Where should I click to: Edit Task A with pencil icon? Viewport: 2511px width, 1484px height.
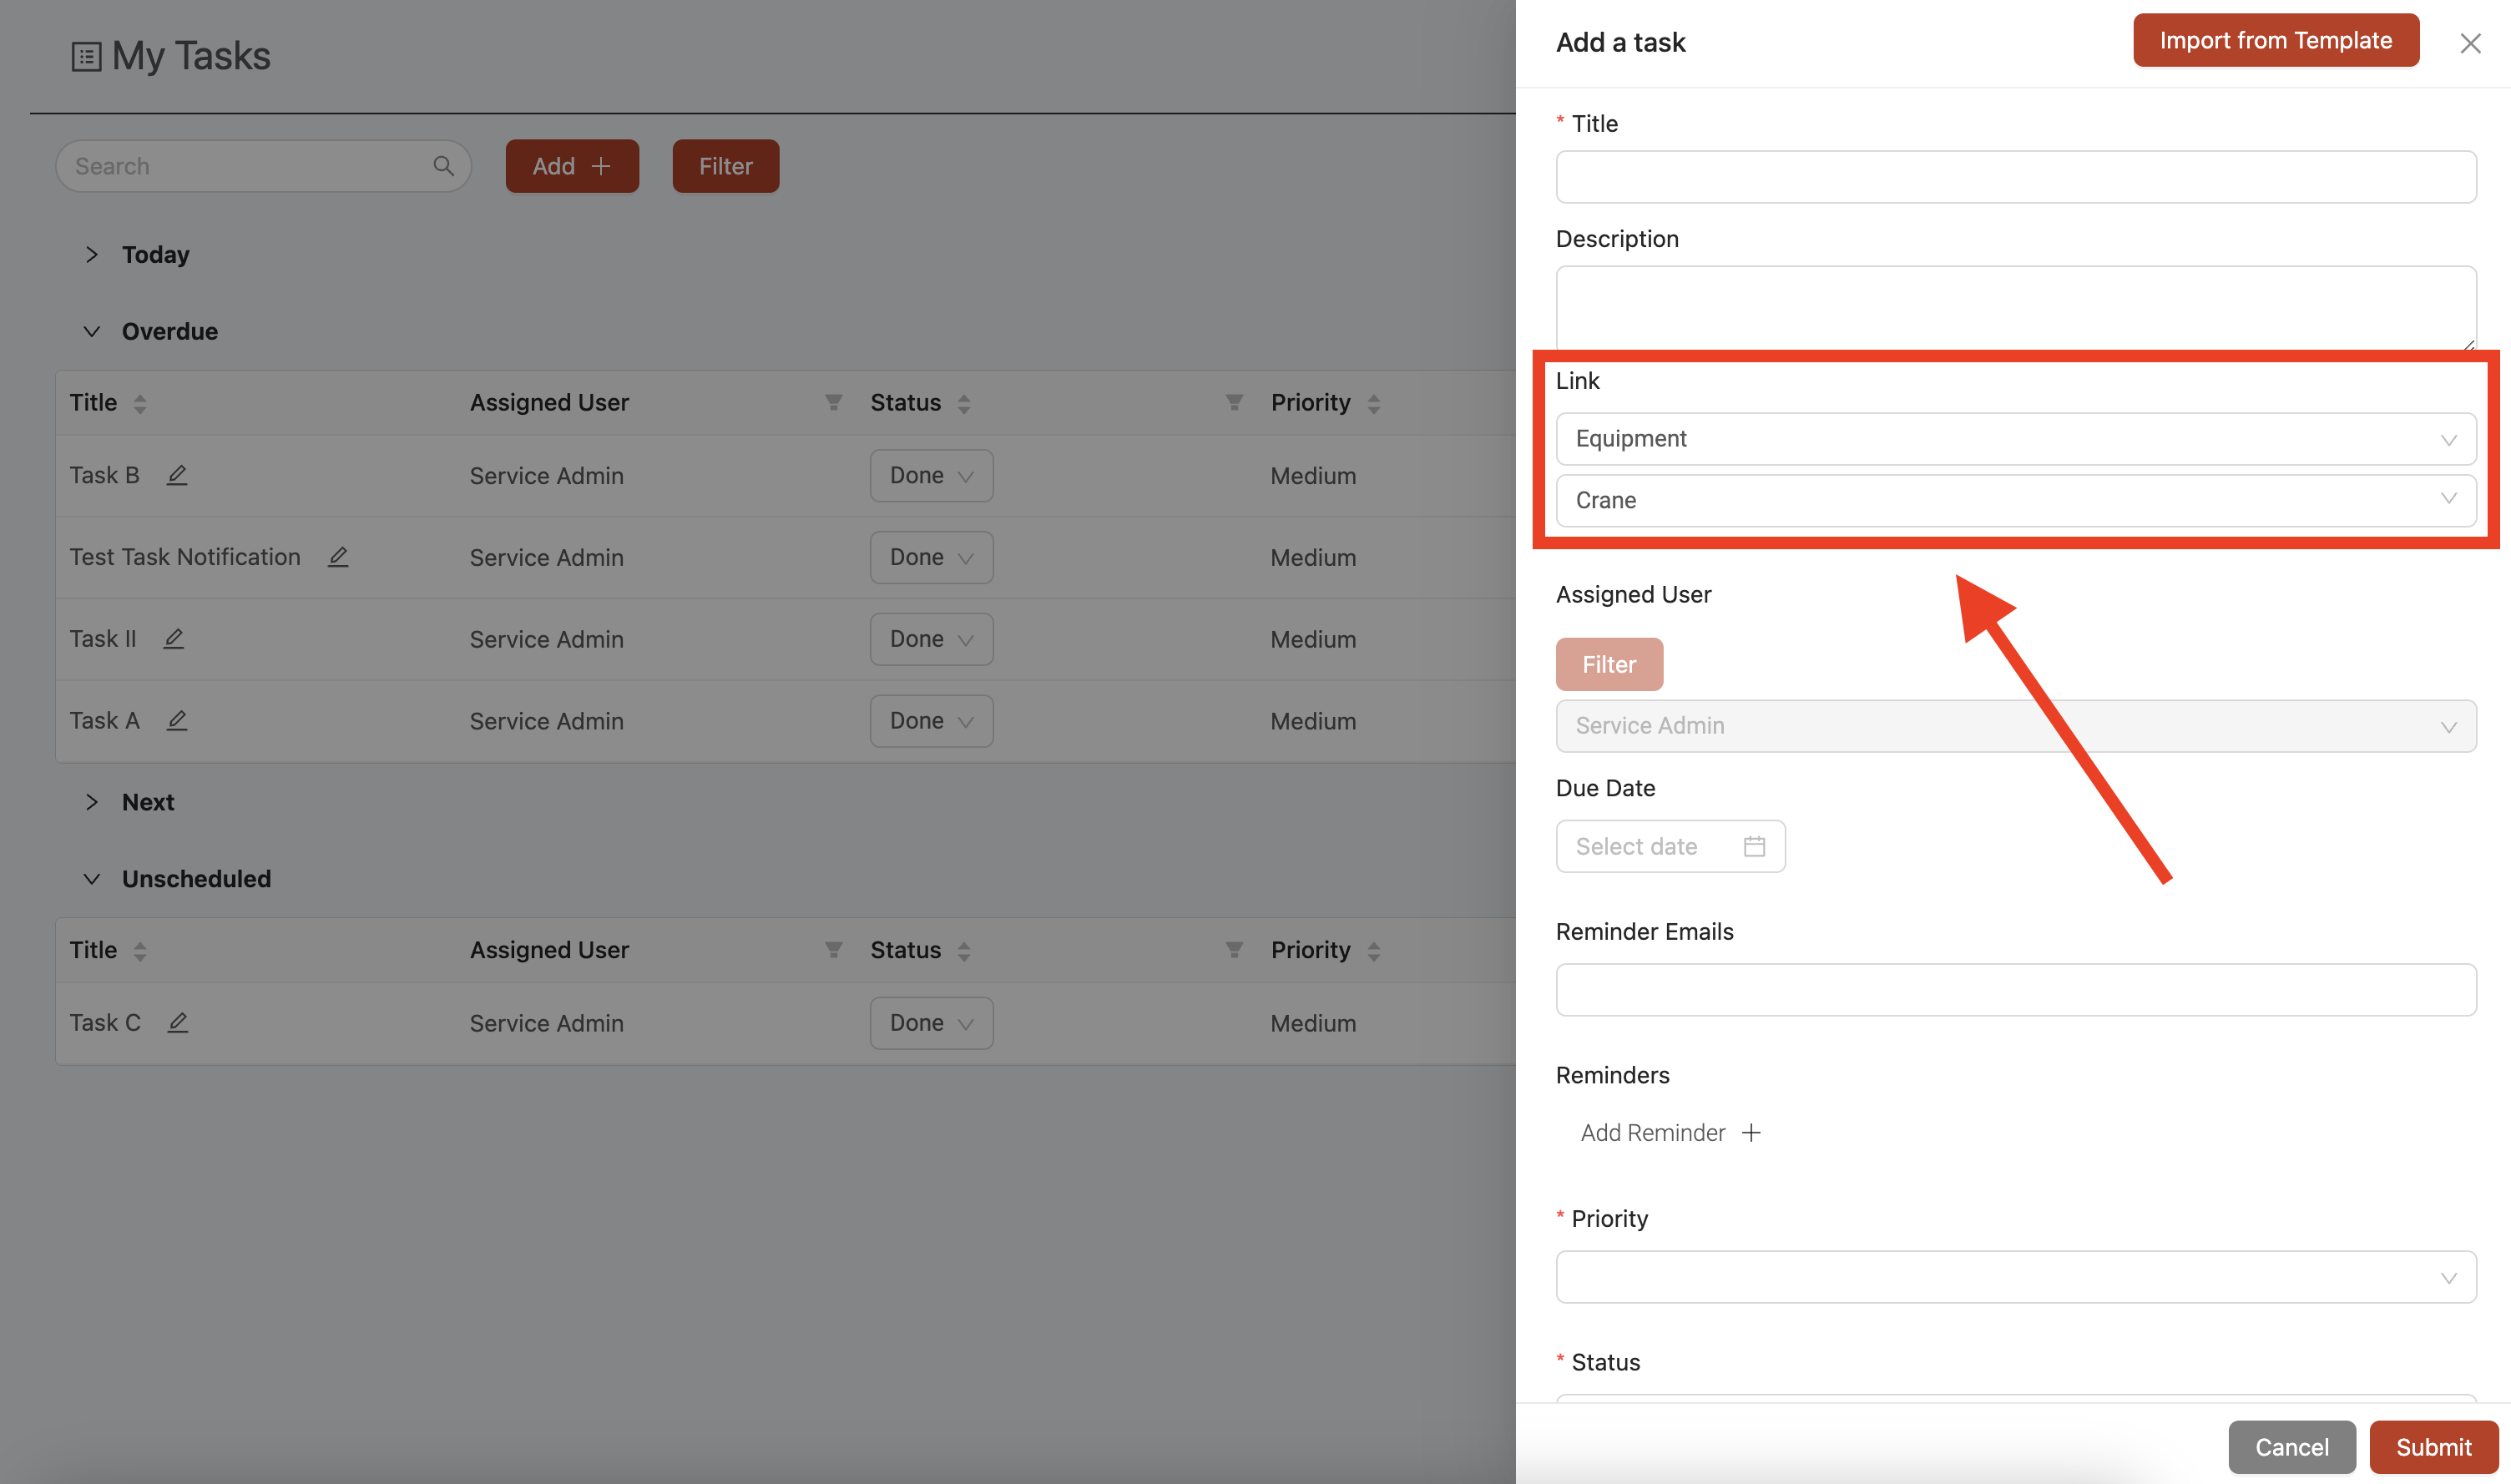tap(177, 721)
